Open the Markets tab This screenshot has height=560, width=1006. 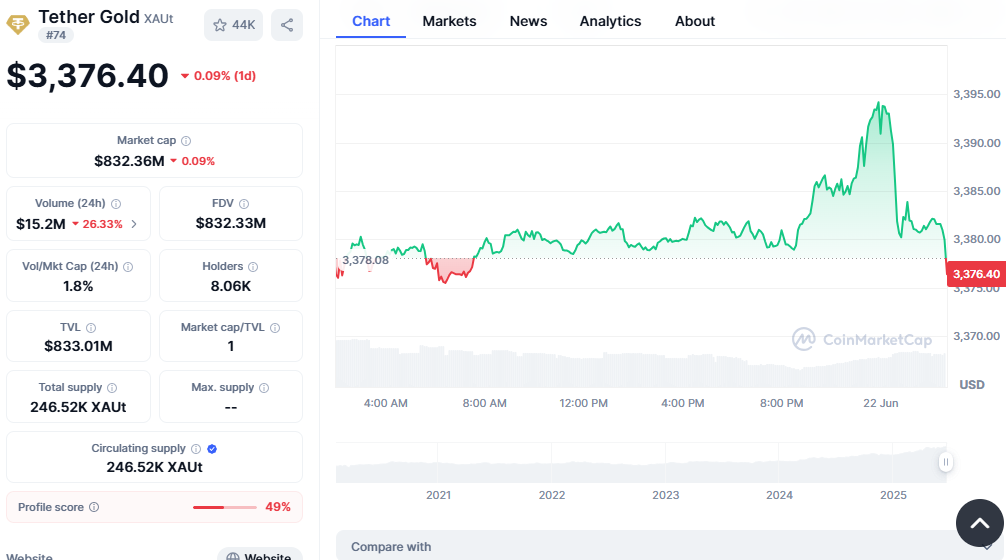(449, 21)
